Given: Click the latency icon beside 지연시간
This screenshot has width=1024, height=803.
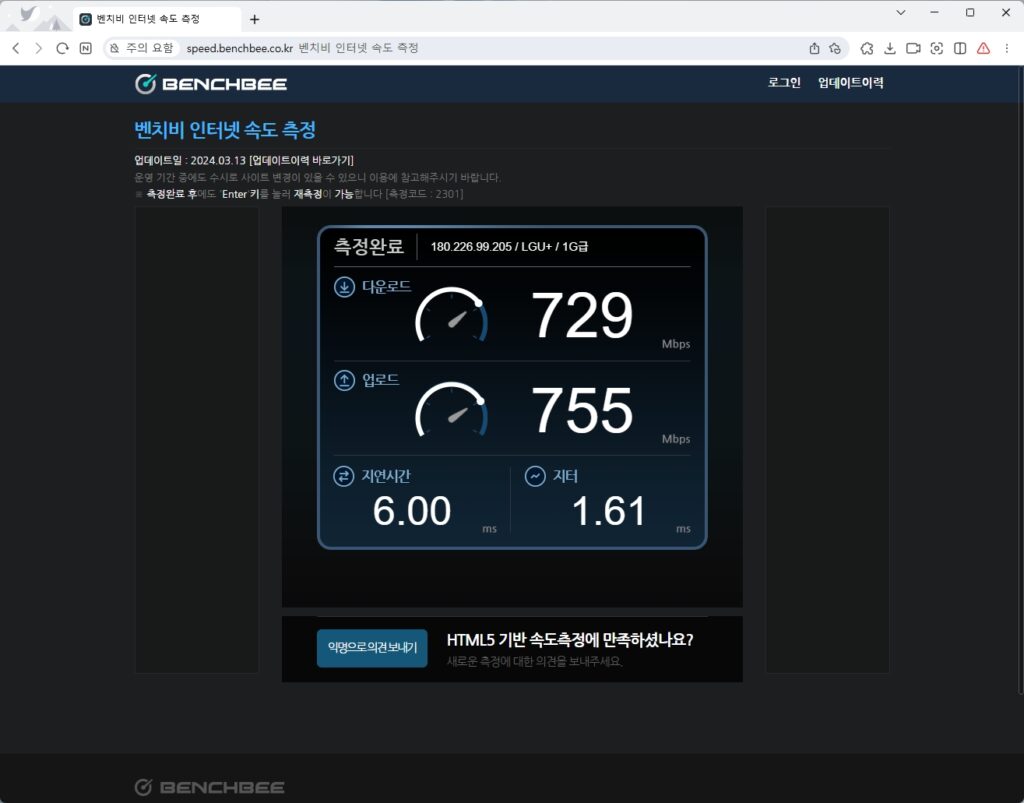Looking at the screenshot, I should 344,476.
